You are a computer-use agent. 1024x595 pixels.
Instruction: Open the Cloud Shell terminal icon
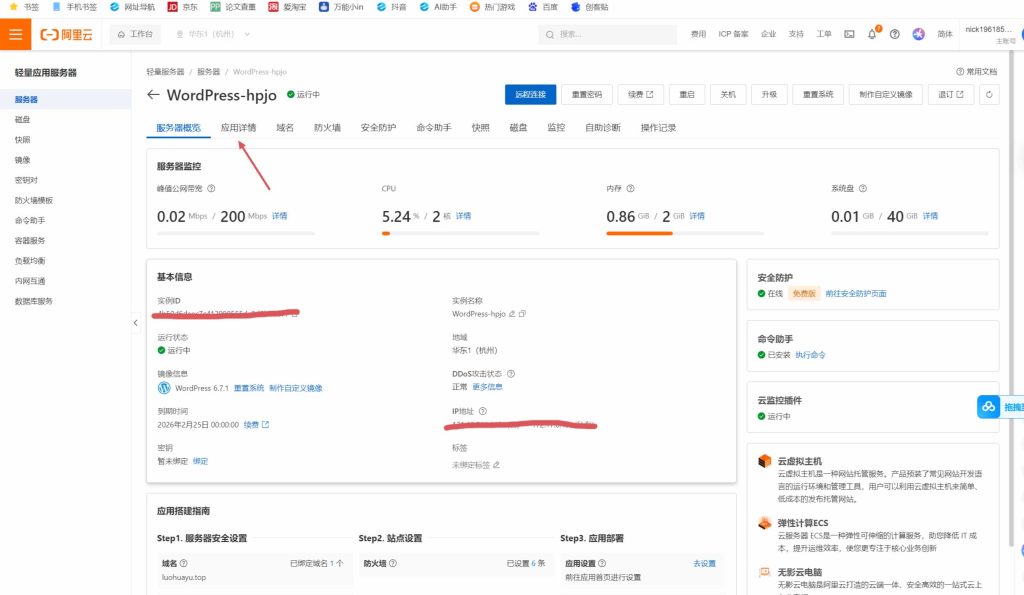point(849,34)
